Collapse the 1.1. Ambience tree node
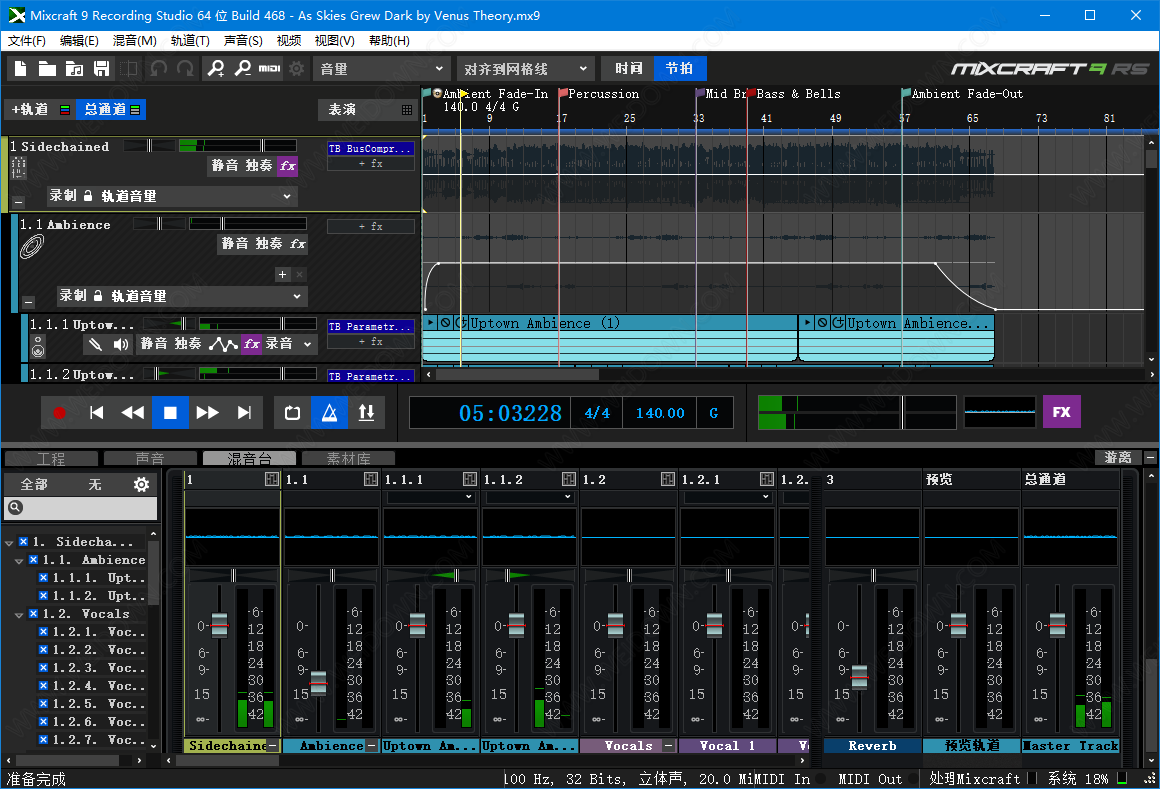Viewport: 1160px width, 789px height. coord(19,560)
